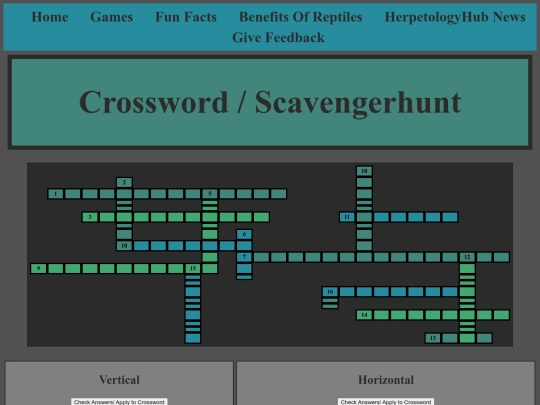Select crossword cell numbered 2
Screen dimensions: 540x405
click(x=124, y=182)
